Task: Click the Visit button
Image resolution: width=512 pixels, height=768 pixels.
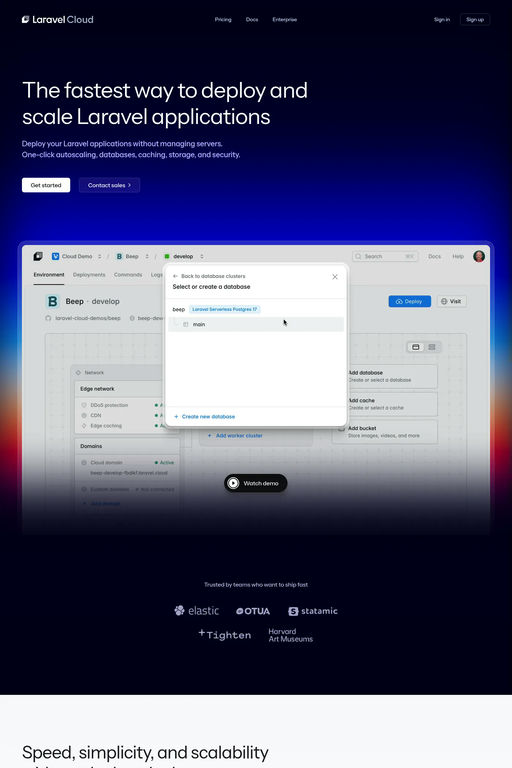Action: (451, 301)
